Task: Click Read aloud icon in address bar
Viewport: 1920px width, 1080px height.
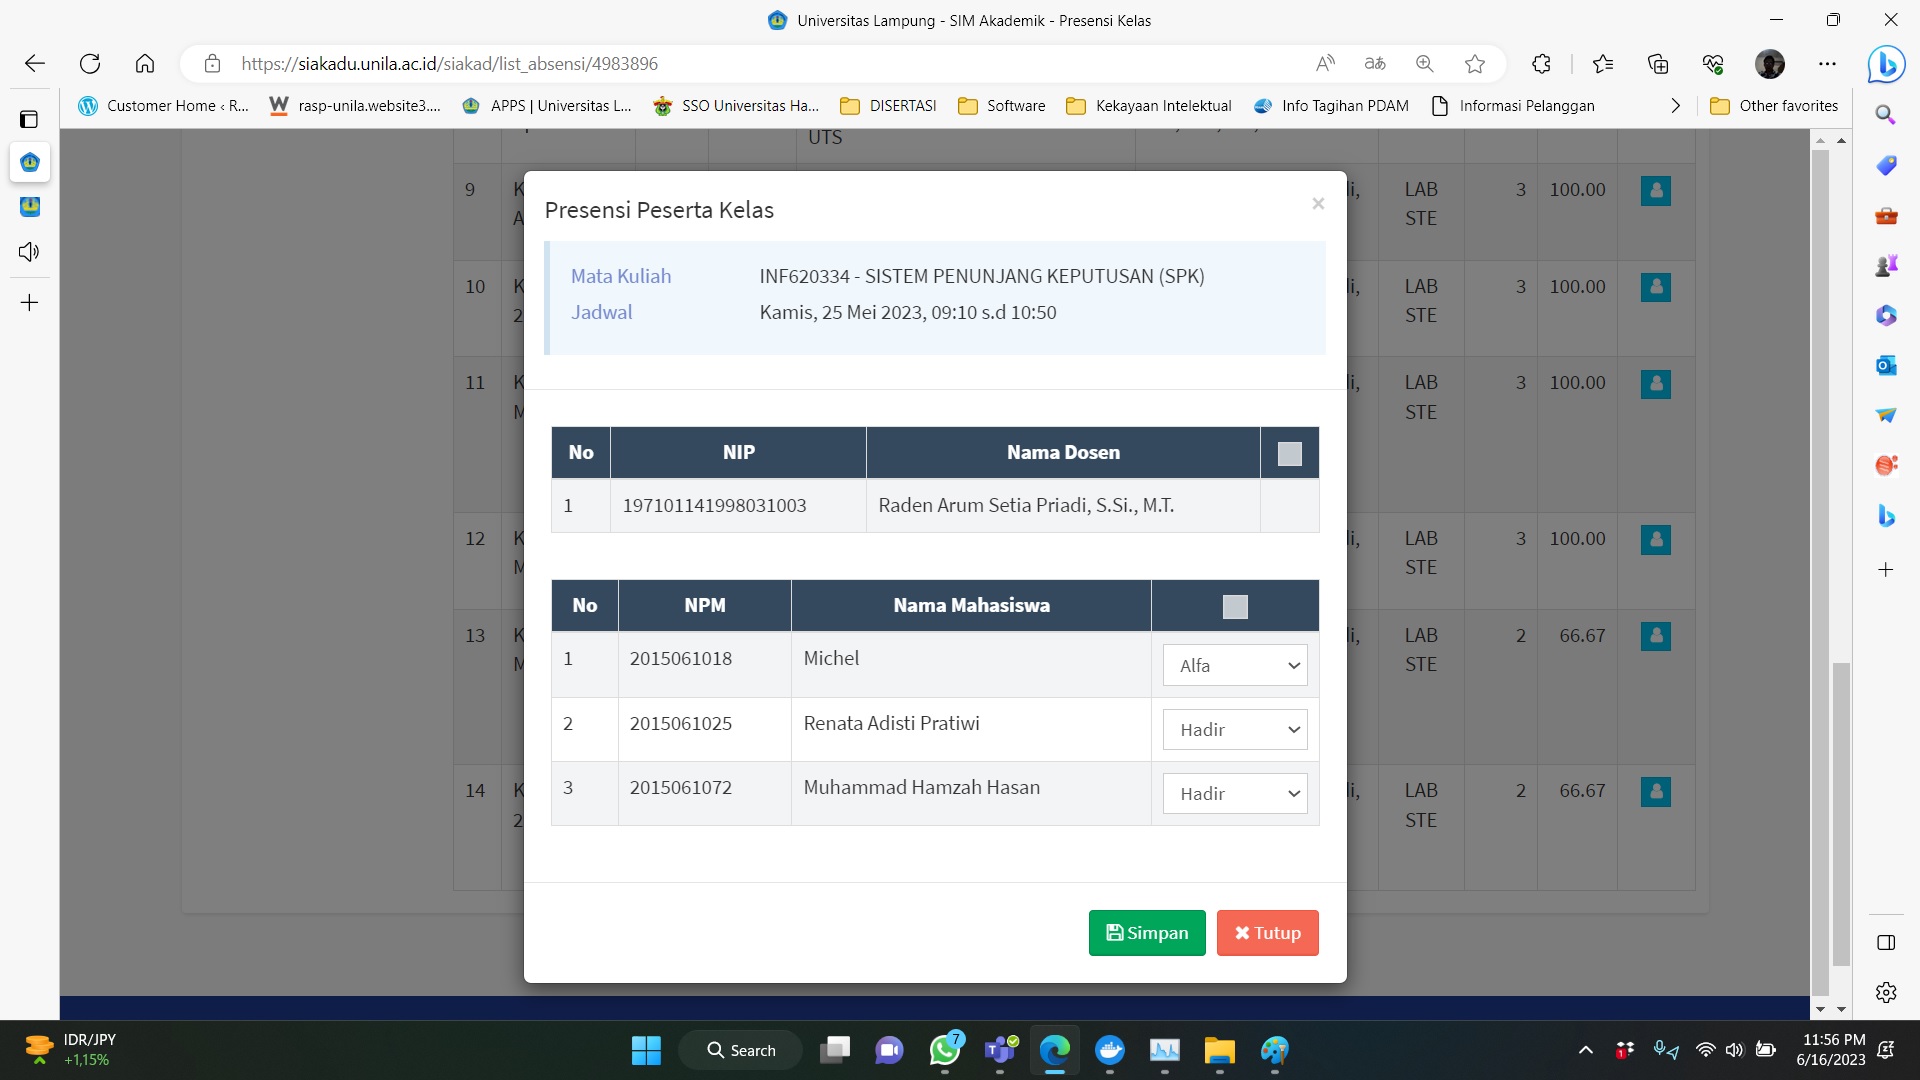Action: click(1325, 64)
